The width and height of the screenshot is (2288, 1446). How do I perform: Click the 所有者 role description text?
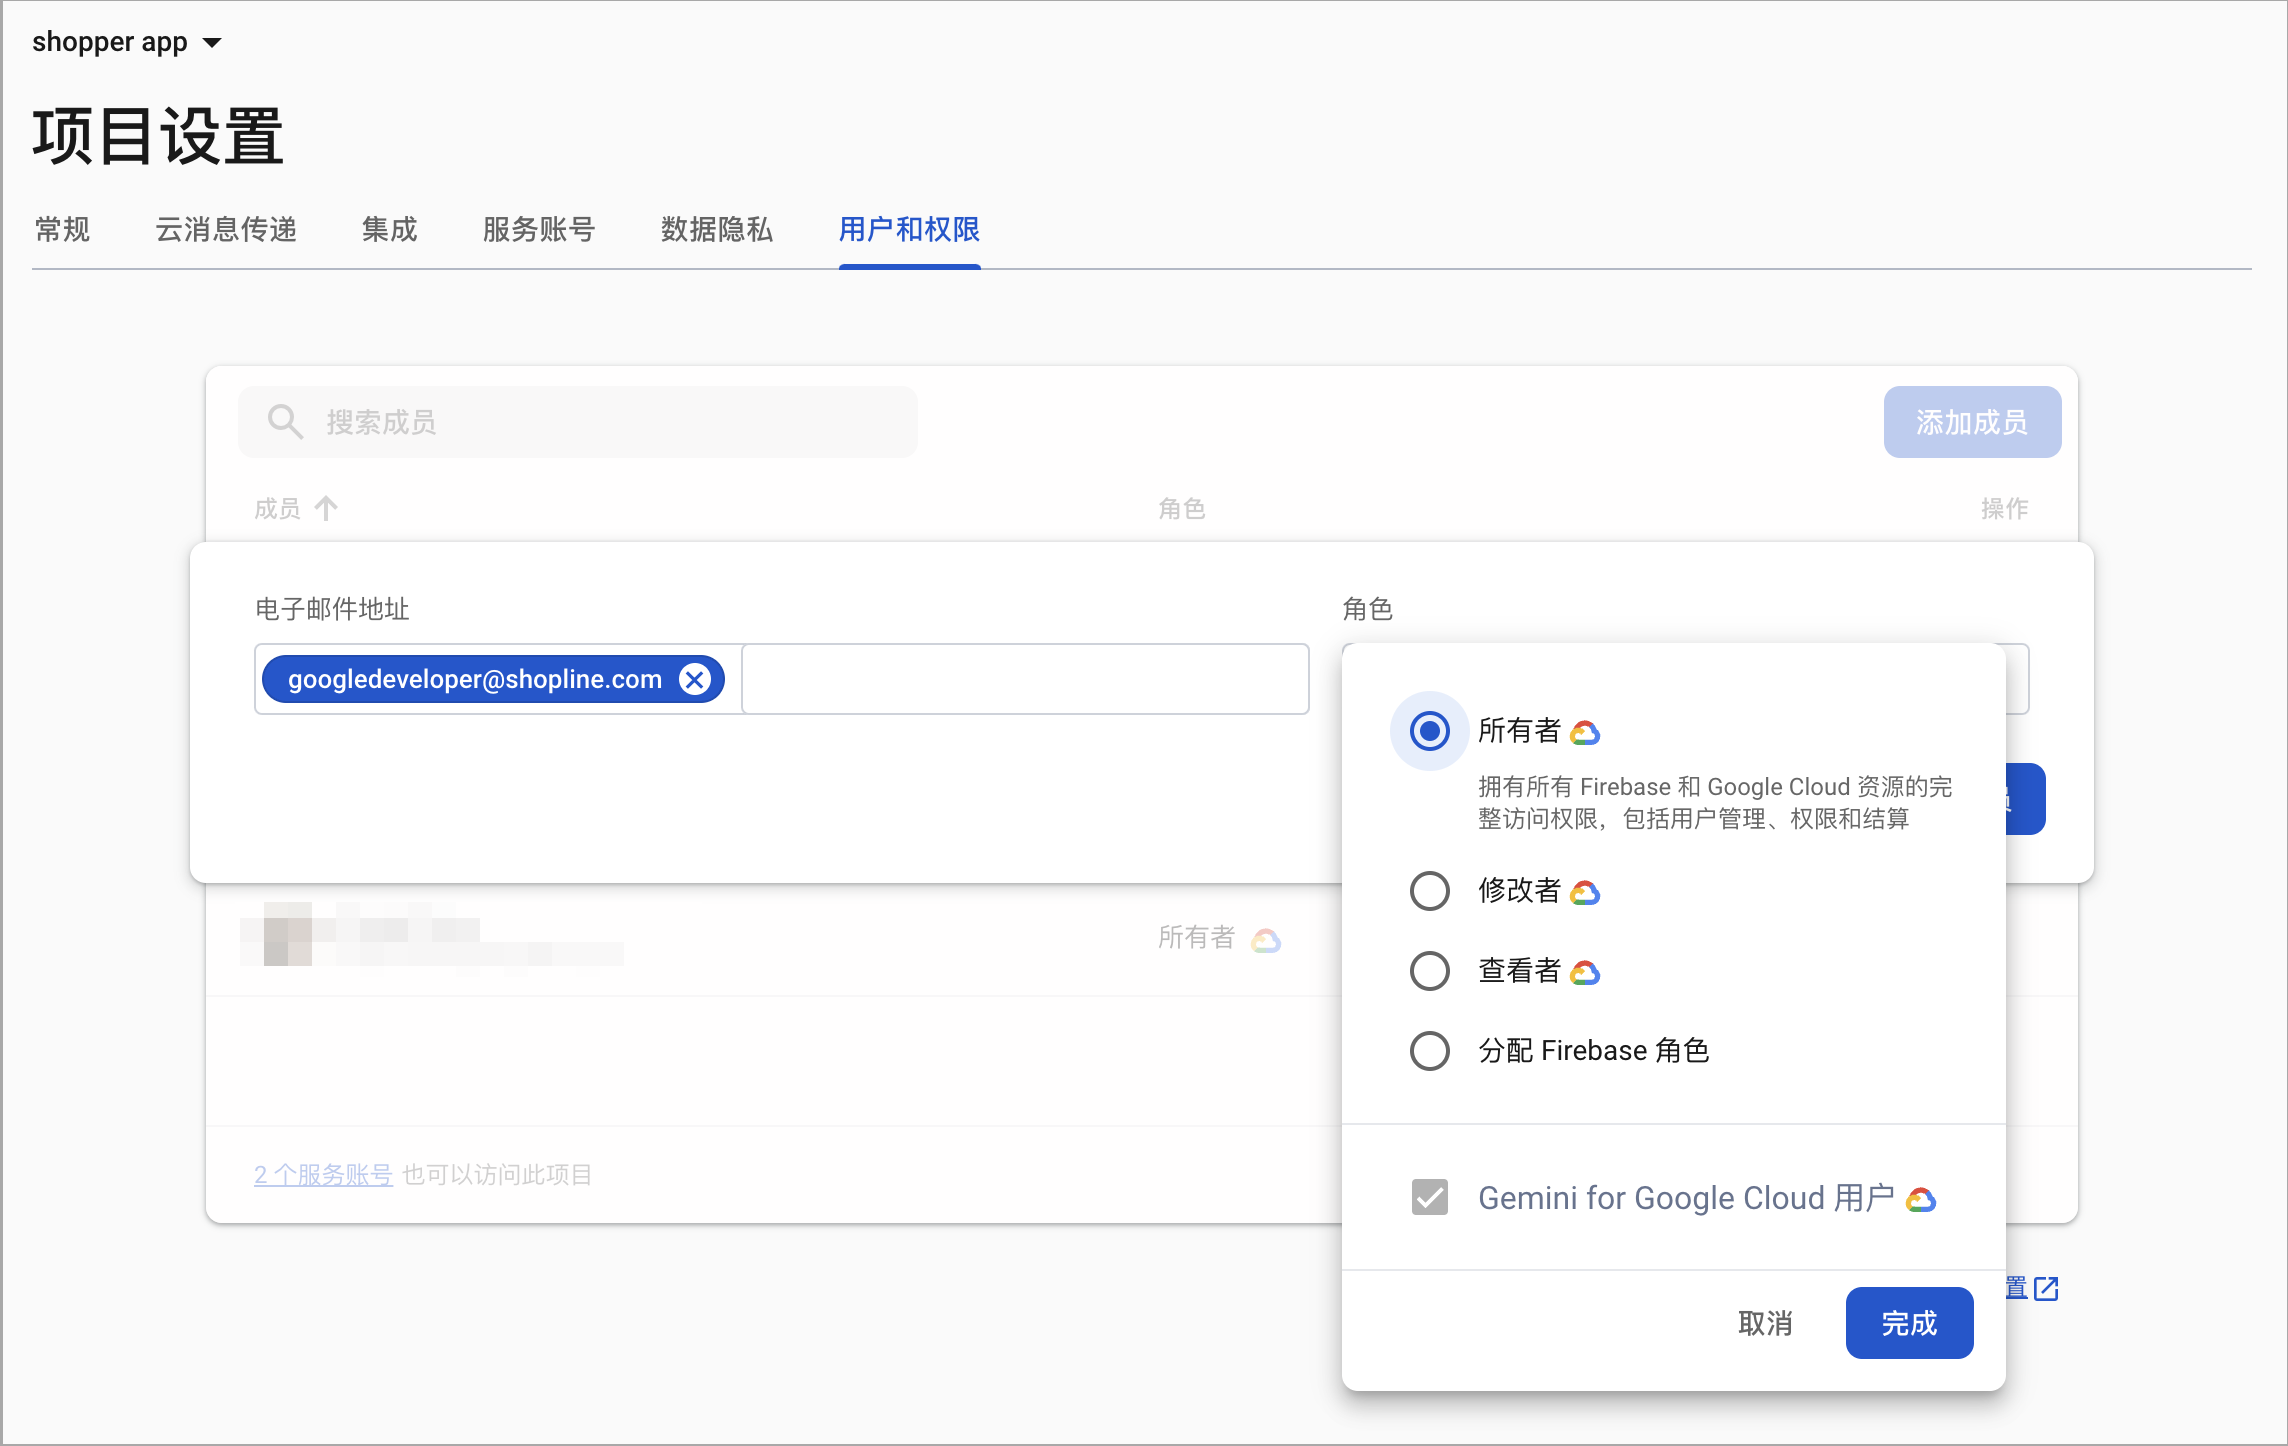pyautogui.click(x=1715, y=803)
